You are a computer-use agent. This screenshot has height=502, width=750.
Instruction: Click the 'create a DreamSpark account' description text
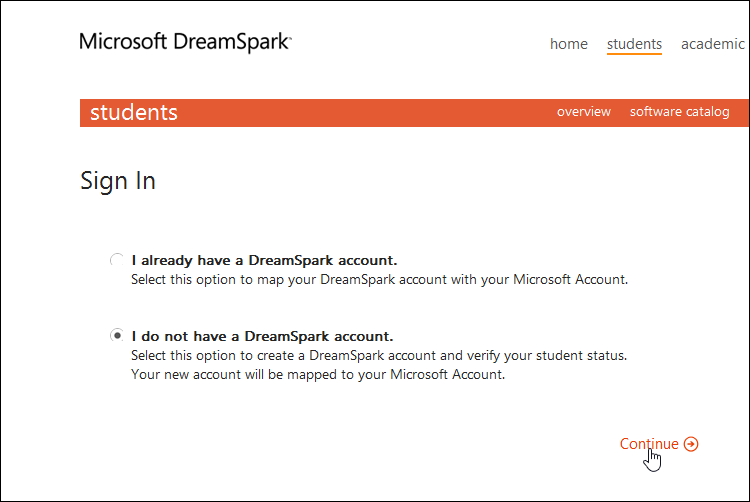[379, 356]
